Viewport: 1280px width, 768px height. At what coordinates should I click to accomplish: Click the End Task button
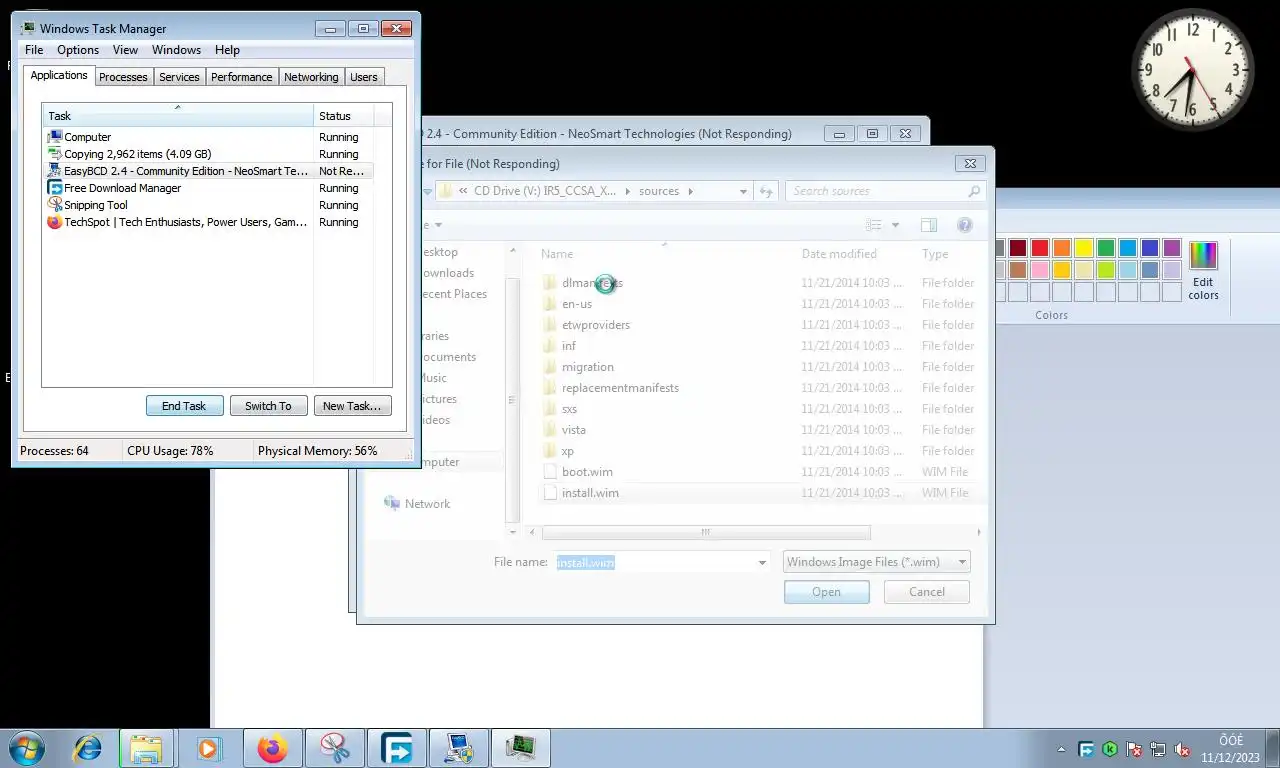[184, 406]
